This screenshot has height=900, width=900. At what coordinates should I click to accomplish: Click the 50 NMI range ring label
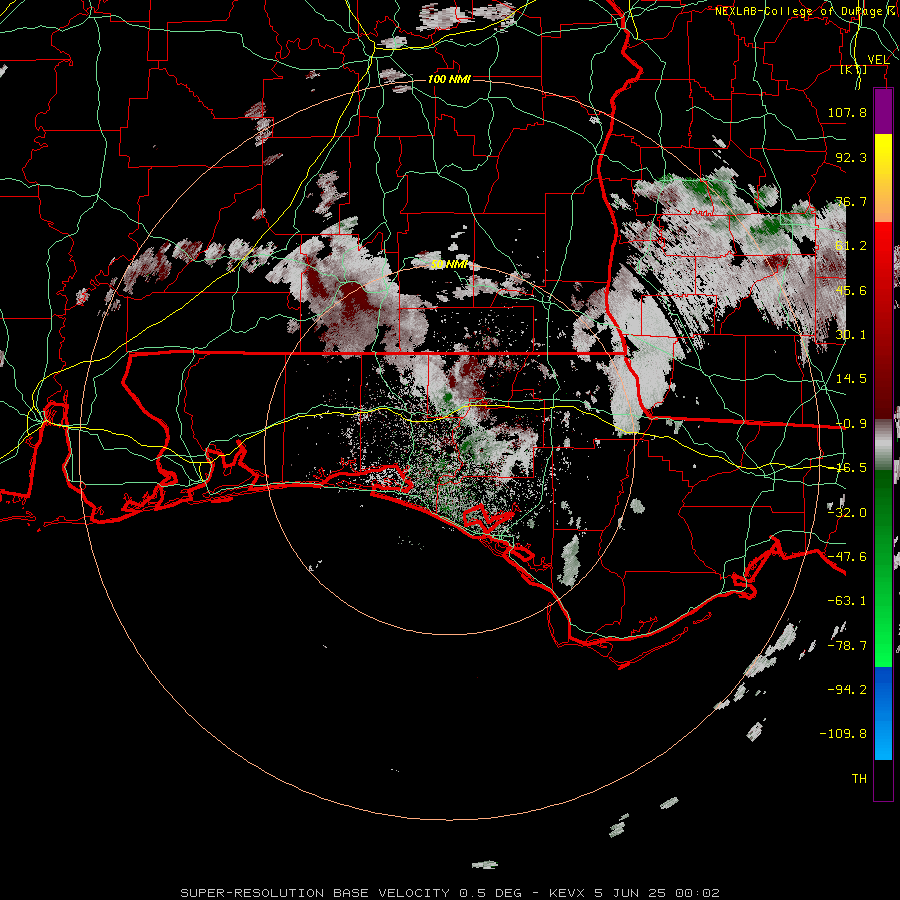pos(449,264)
